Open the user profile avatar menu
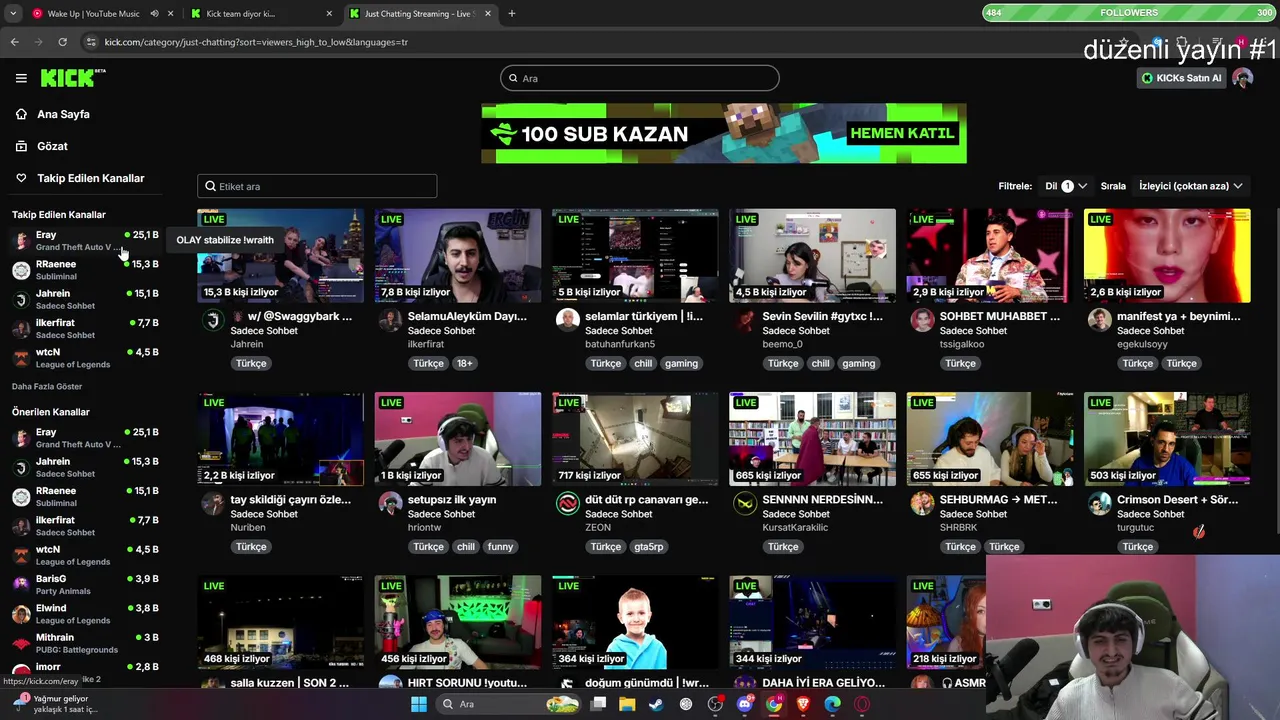Image resolution: width=1280 pixels, height=720 pixels. click(1242, 78)
